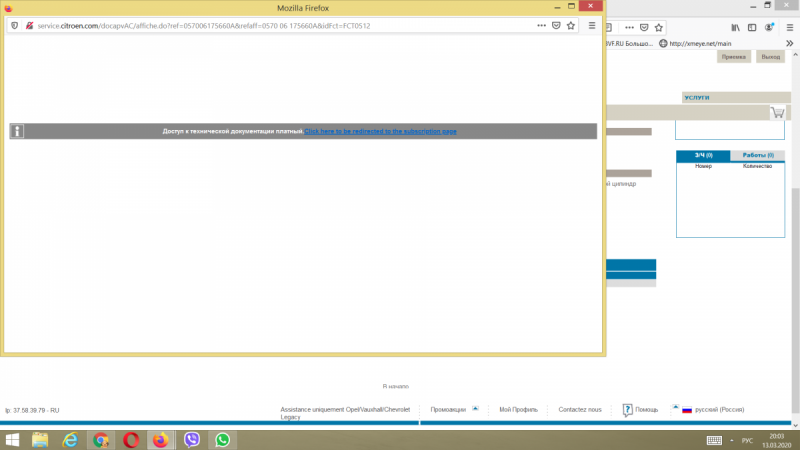Click the tracking protection shield icon
The width and height of the screenshot is (800, 450).
coord(14,25)
